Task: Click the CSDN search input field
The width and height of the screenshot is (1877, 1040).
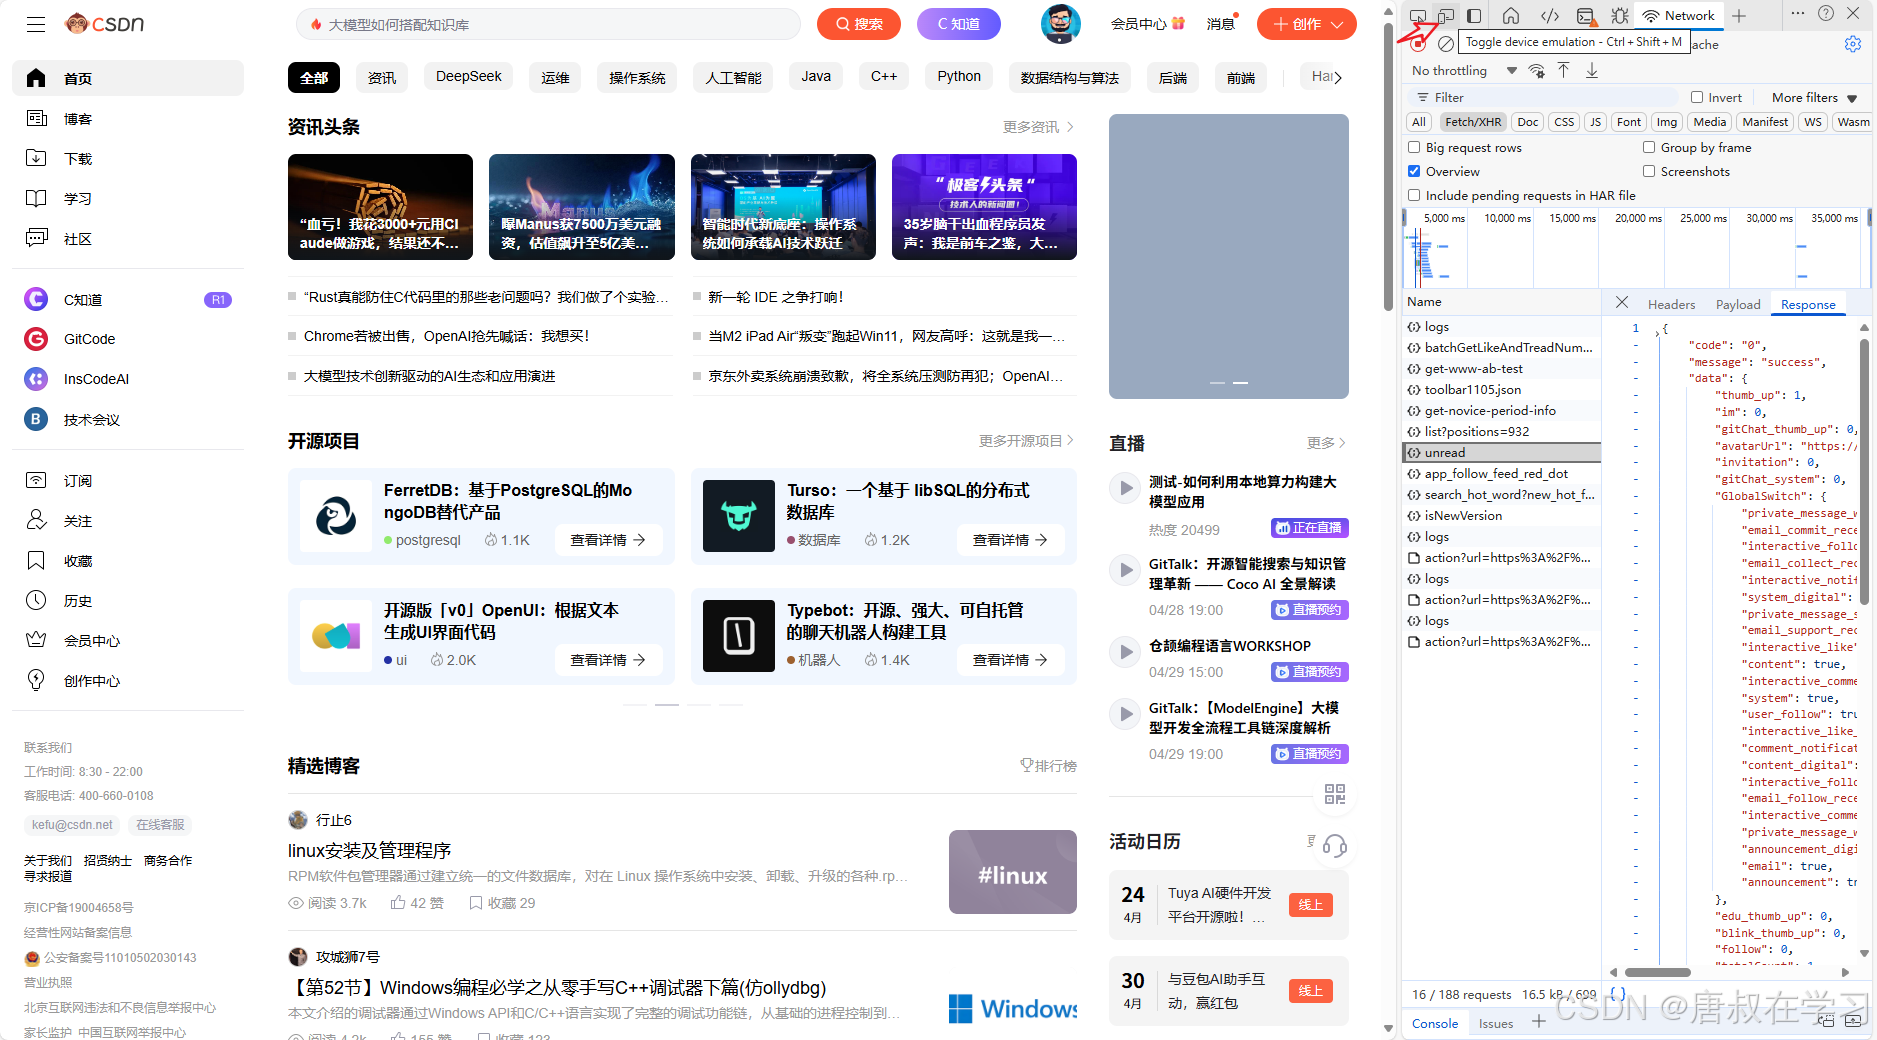Action: click(548, 24)
